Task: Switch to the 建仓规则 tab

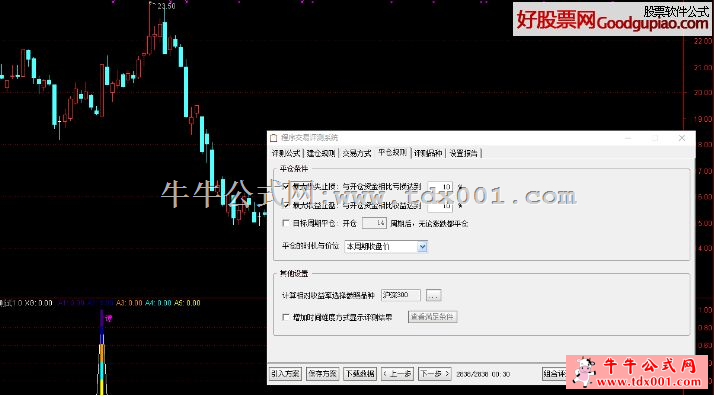Action: click(321, 153)
